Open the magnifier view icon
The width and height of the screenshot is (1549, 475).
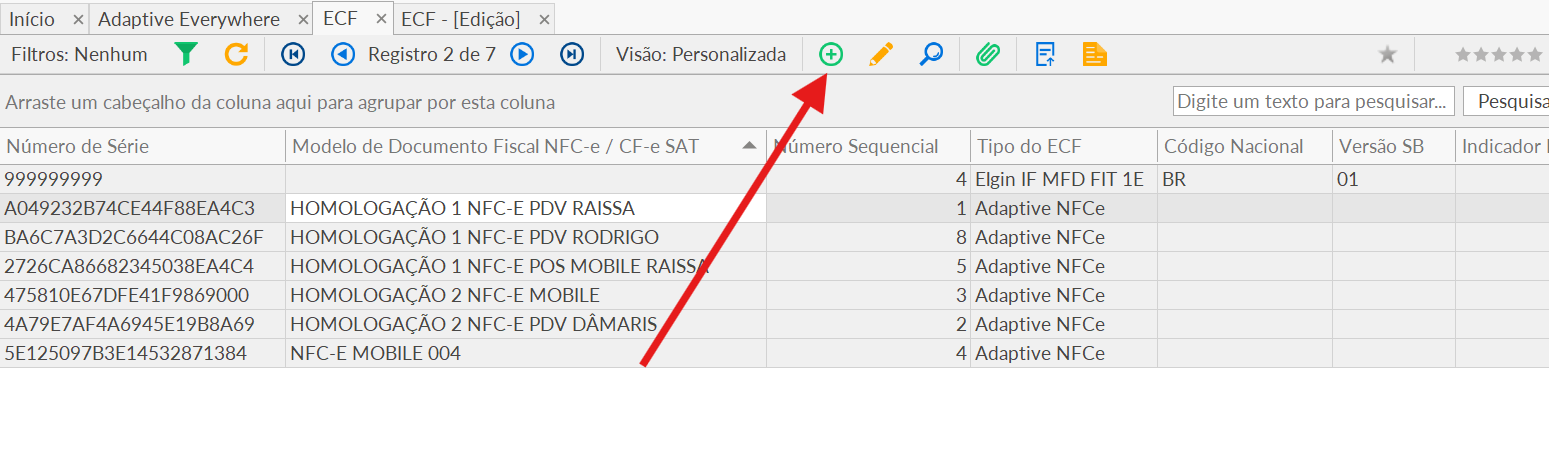(x=931, y=54)
